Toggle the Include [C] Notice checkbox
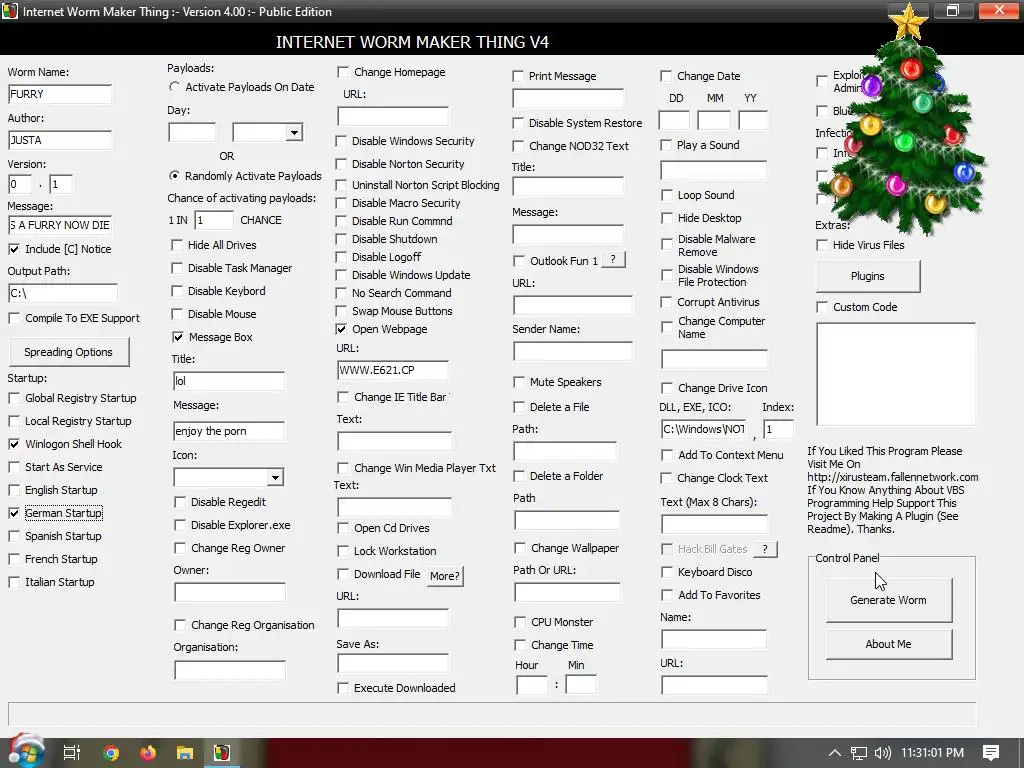Screen dimensions: 1024x768 (14, 249)
